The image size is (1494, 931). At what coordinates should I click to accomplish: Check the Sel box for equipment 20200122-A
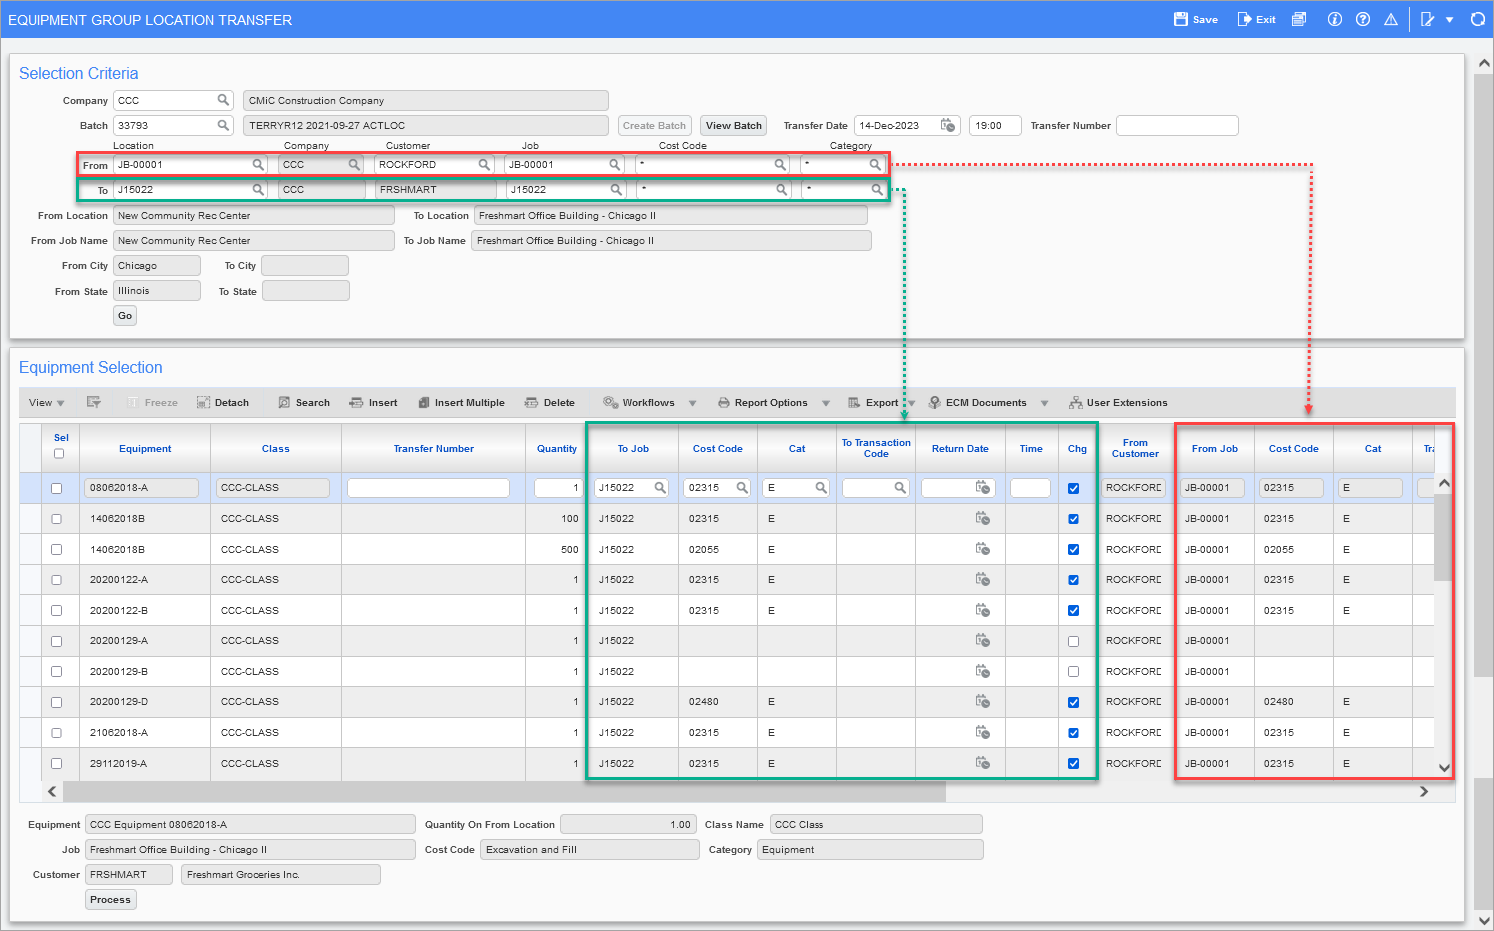click(57, 580)
